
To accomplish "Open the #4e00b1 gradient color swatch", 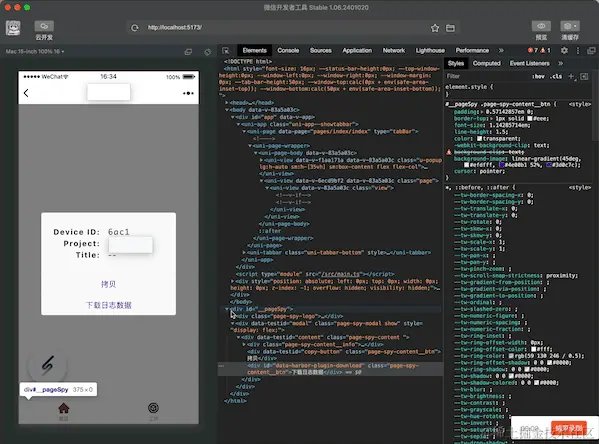I will pos(502,165).
